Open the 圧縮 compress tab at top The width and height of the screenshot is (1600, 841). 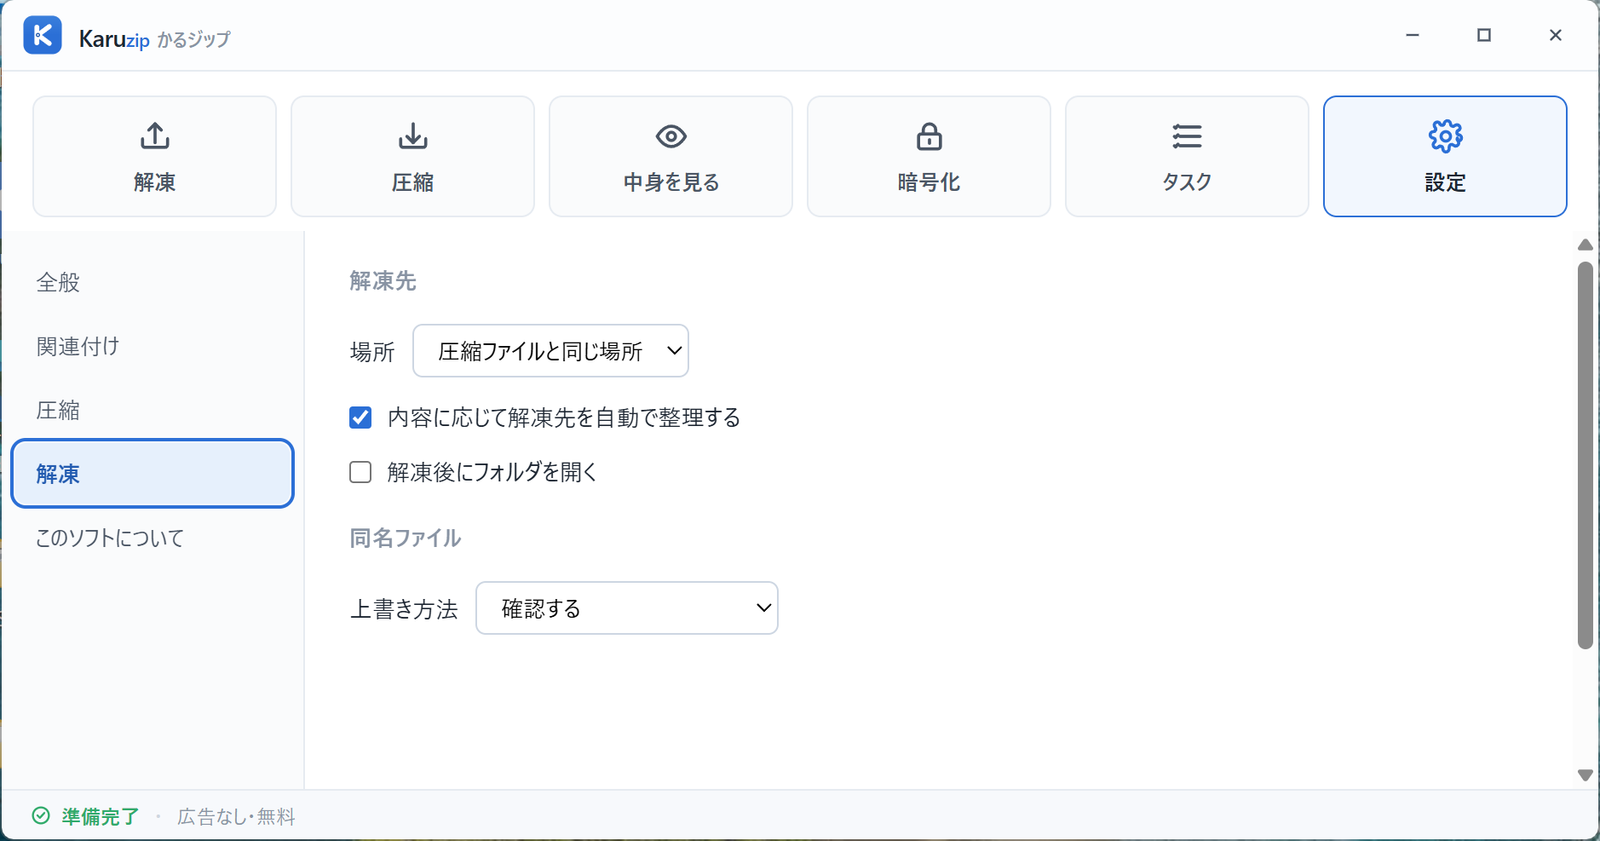[x=413, y=156]
